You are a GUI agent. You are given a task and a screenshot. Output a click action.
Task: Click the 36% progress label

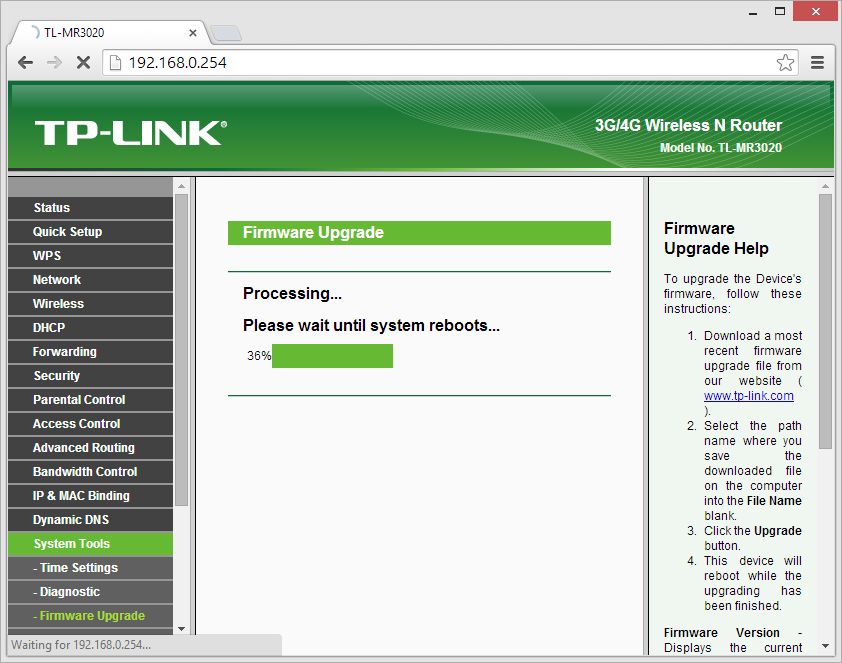[259, 356]
